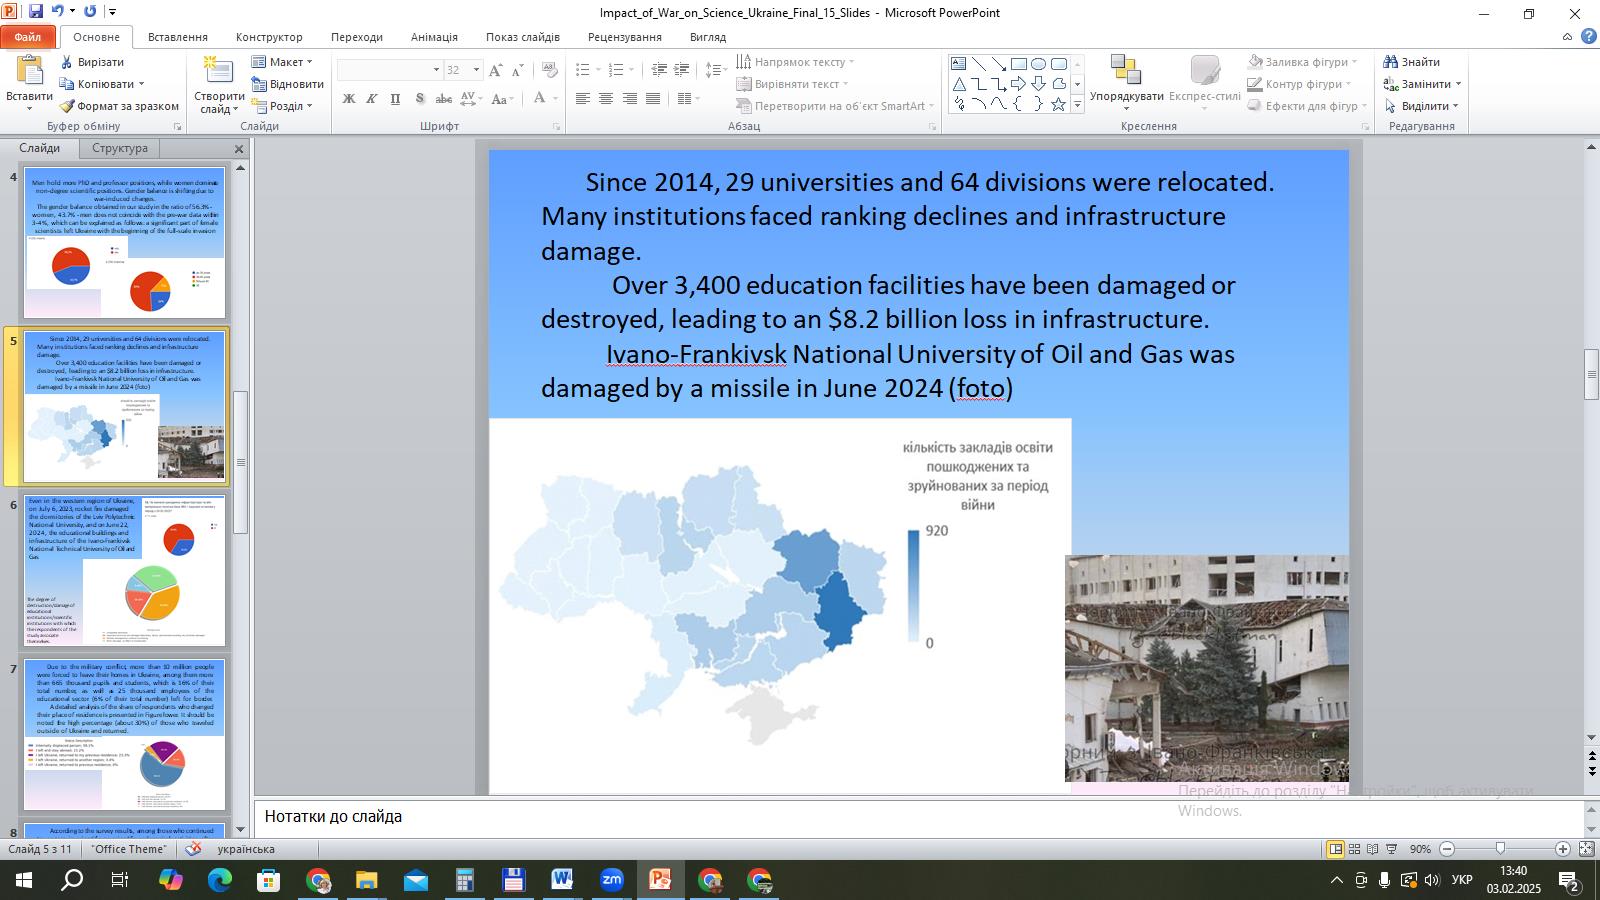Screen dimensions: 1600x900
Task: Click the Save icon in quick access toolbar
Action: pos(36,12)
